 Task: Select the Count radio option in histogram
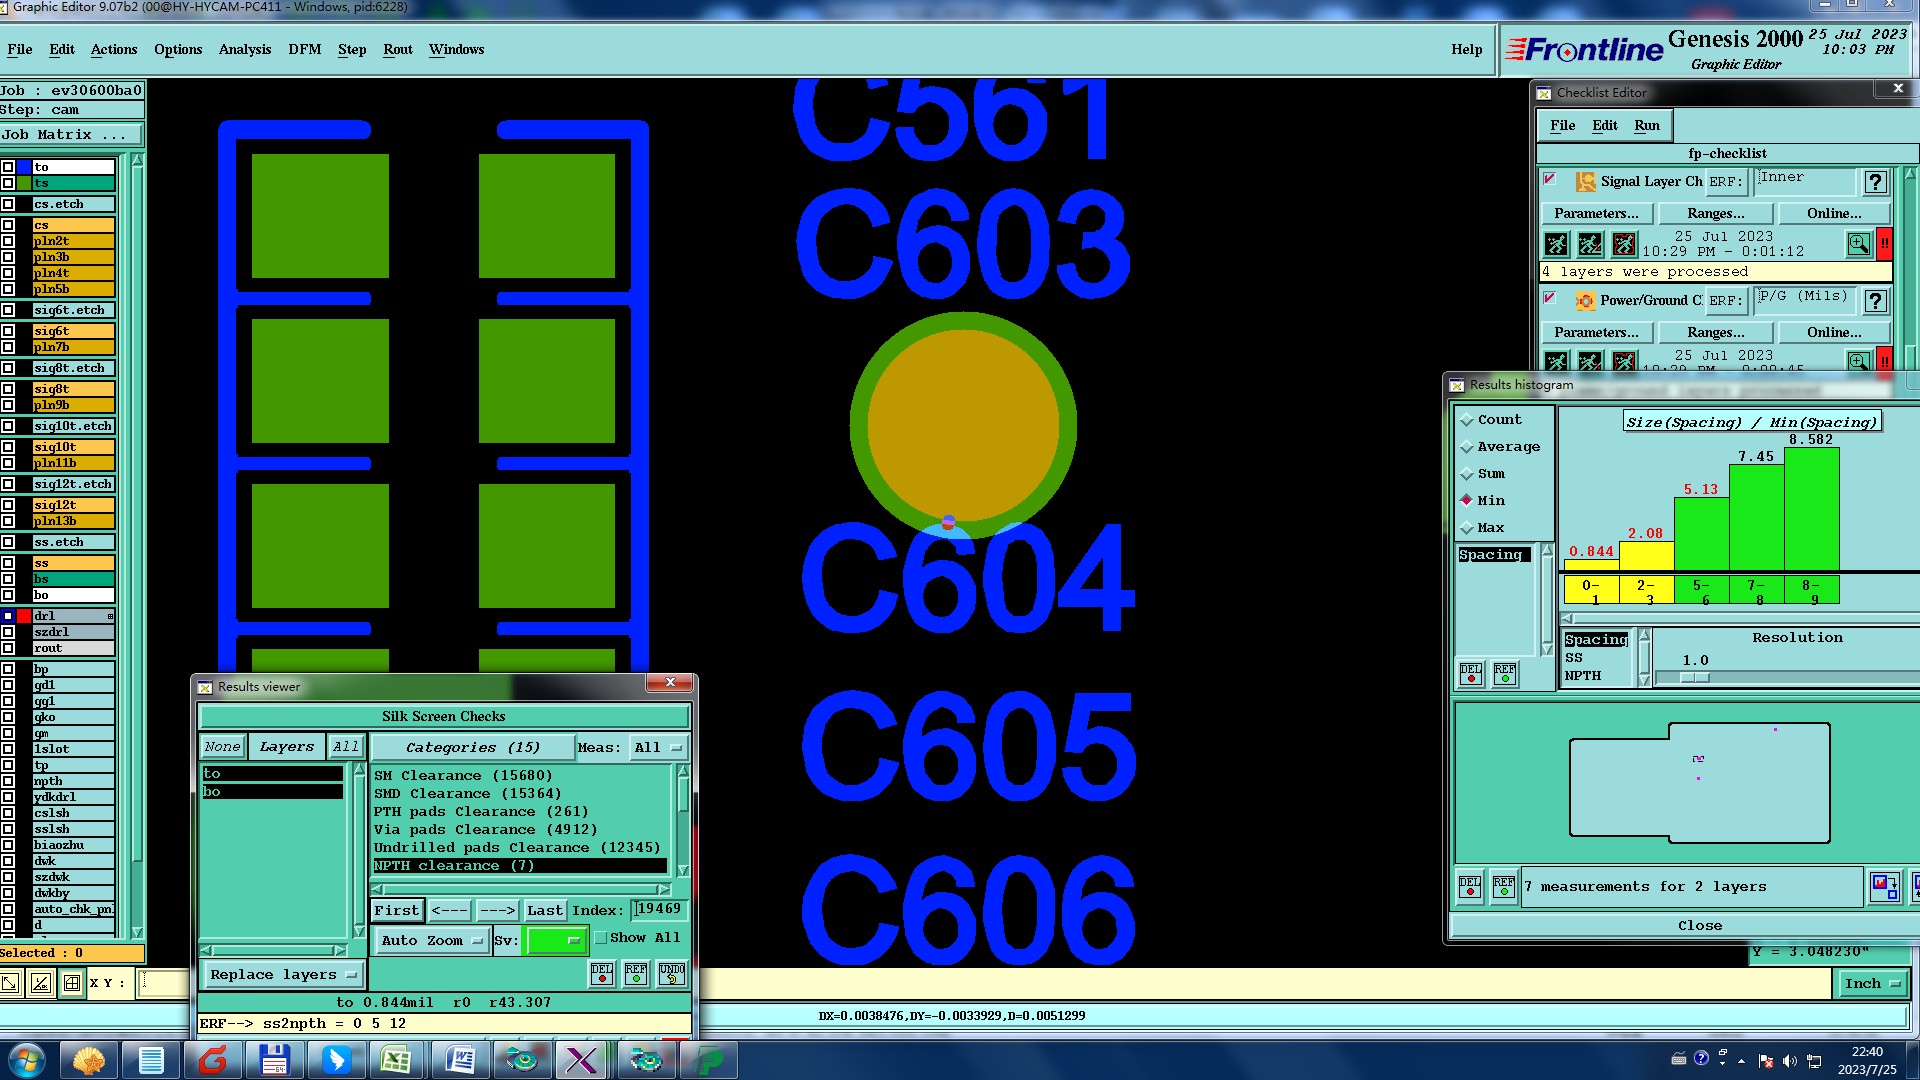(1467, 420)
